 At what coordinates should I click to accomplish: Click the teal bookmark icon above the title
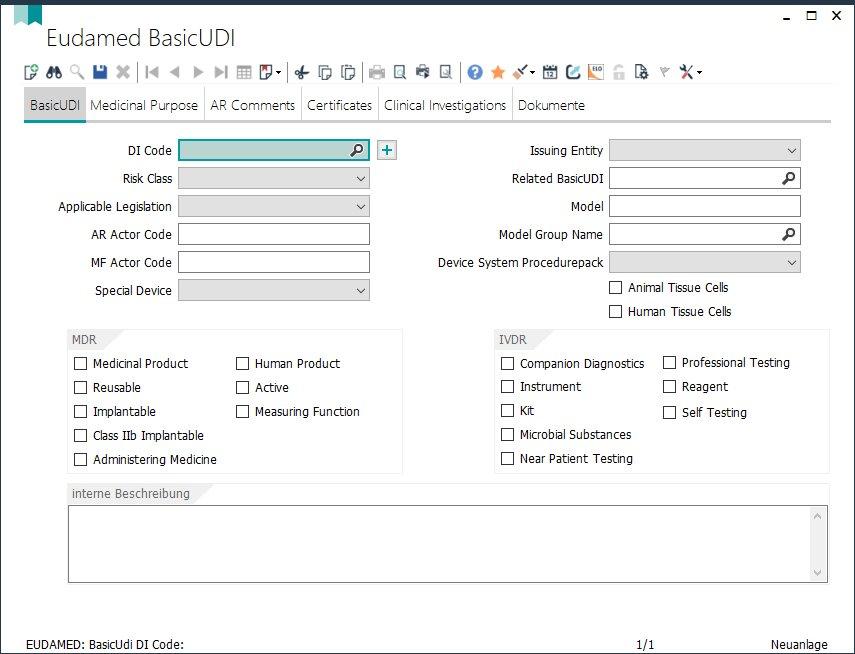click(28, 14)
